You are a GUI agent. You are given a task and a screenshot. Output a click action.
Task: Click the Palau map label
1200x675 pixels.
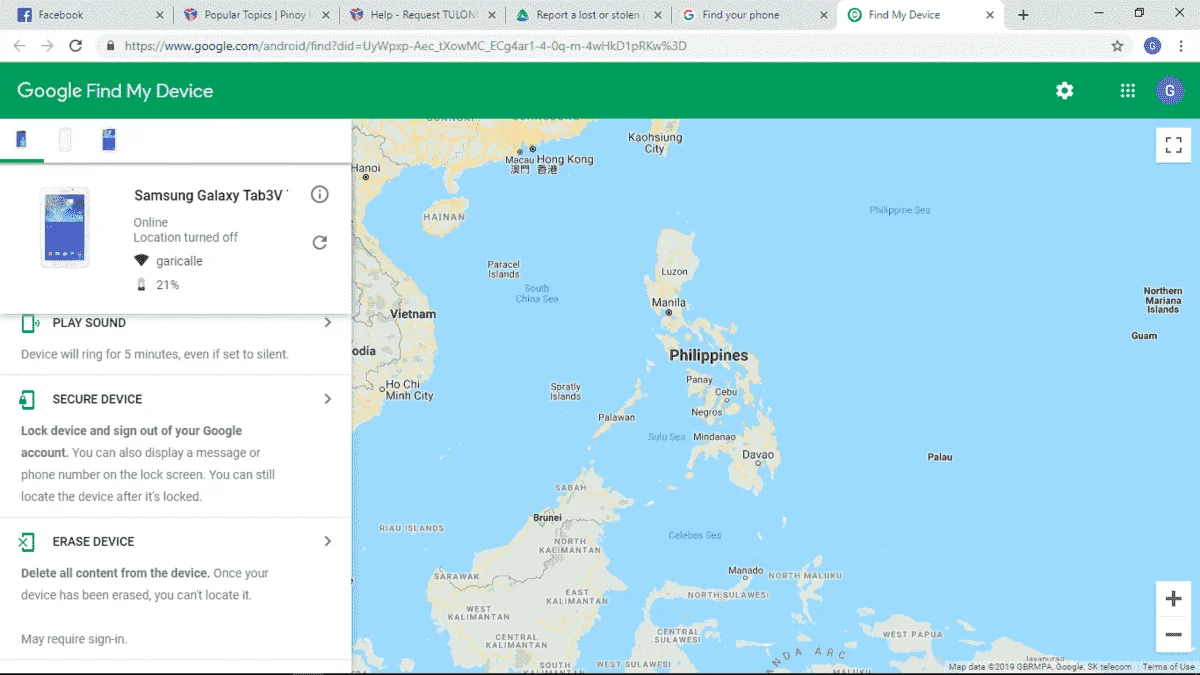pos(940,456)
